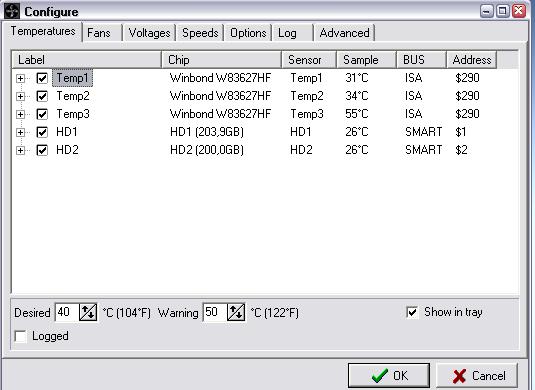Image resolution: width=535 pixels, height=390 pixels.
Task: Click the Warning temperature spinner arrows
Action: (236, 312)
